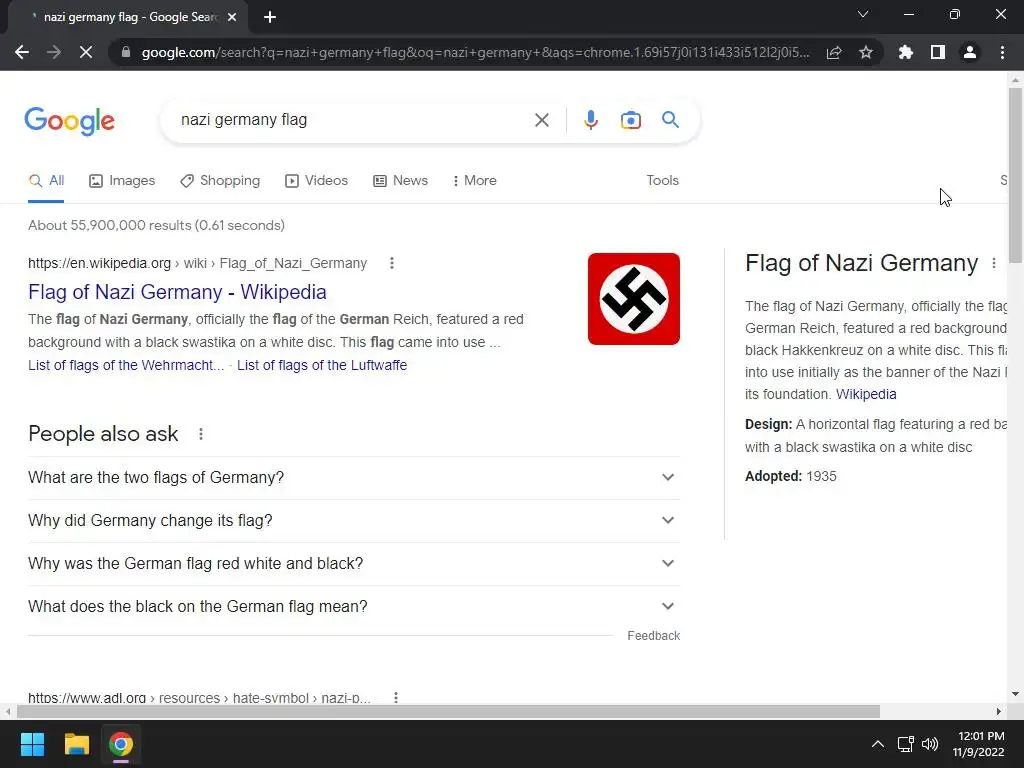Submit the search with the magnifier icon
The height and width of the screenshot is (768, 1024).
coord(670,120)
